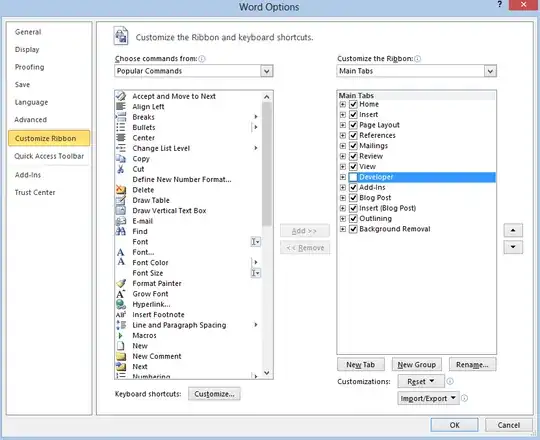Screen dimensions: 540x440
Task: Click the info icon beside Choose commands from
Action: 202,59
